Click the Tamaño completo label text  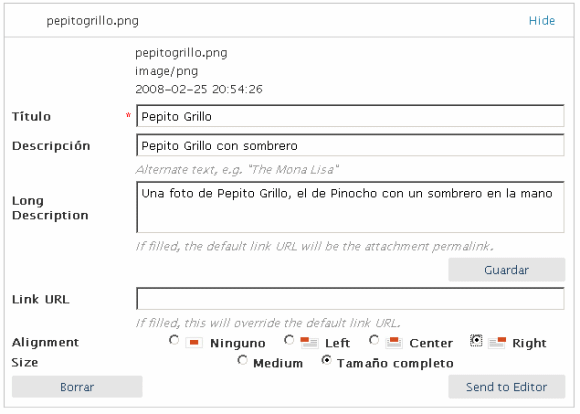tap(395, 363)
